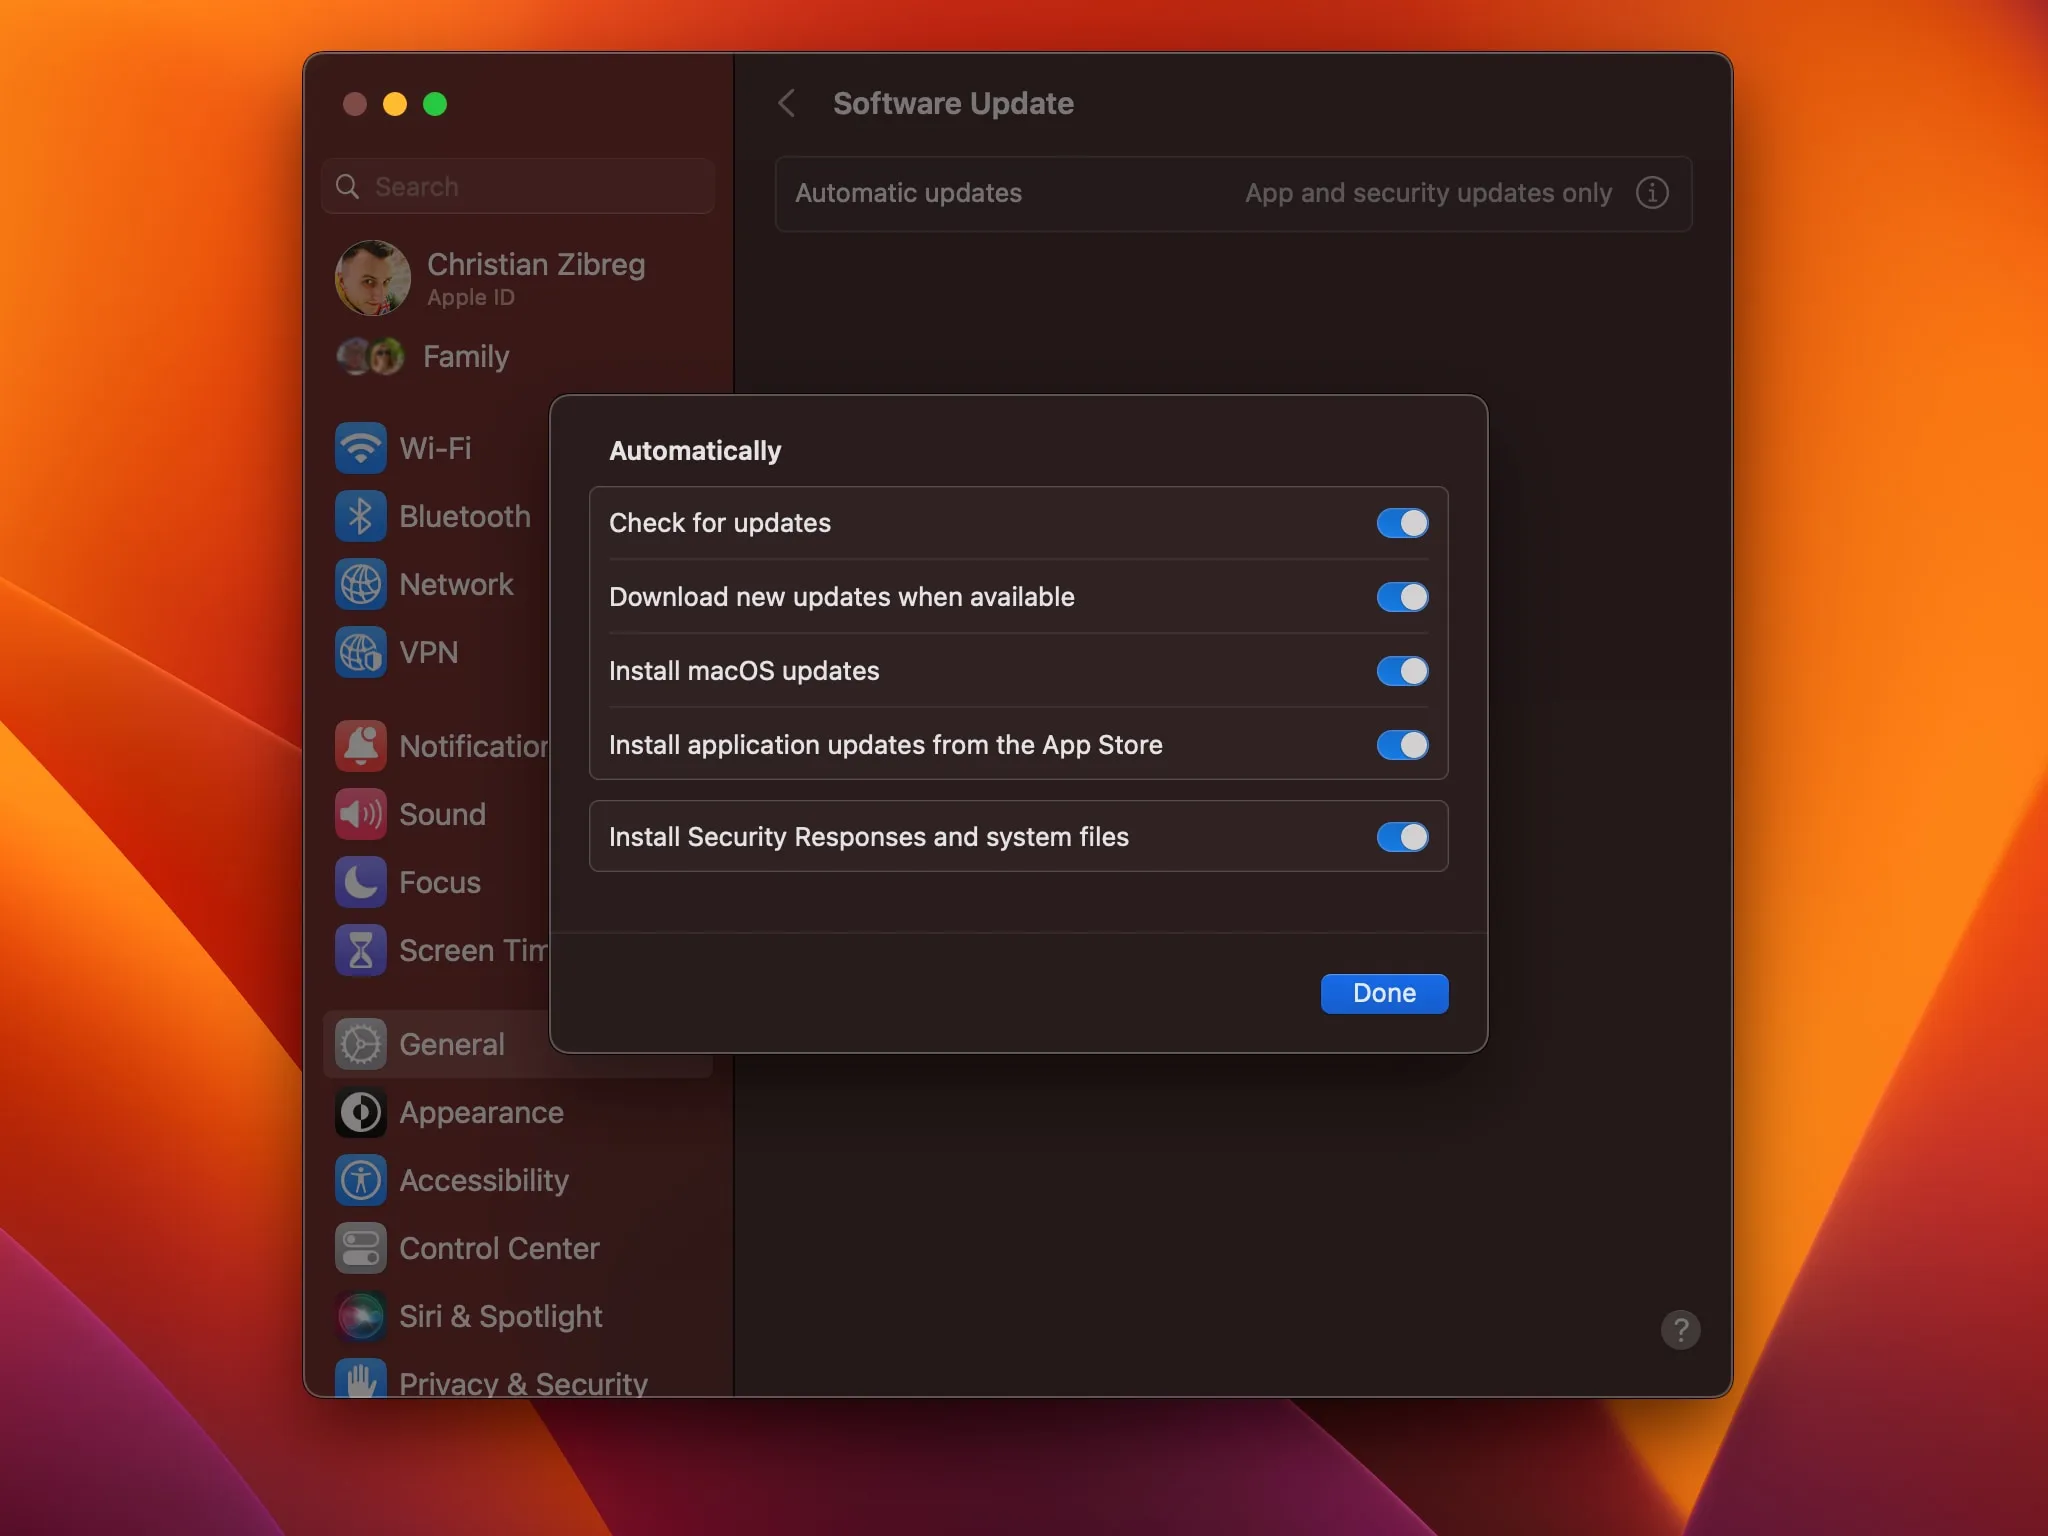Click the green zoom window button
The width and height of the screenshot is (2048, 1536).
(x=435, y=104)
